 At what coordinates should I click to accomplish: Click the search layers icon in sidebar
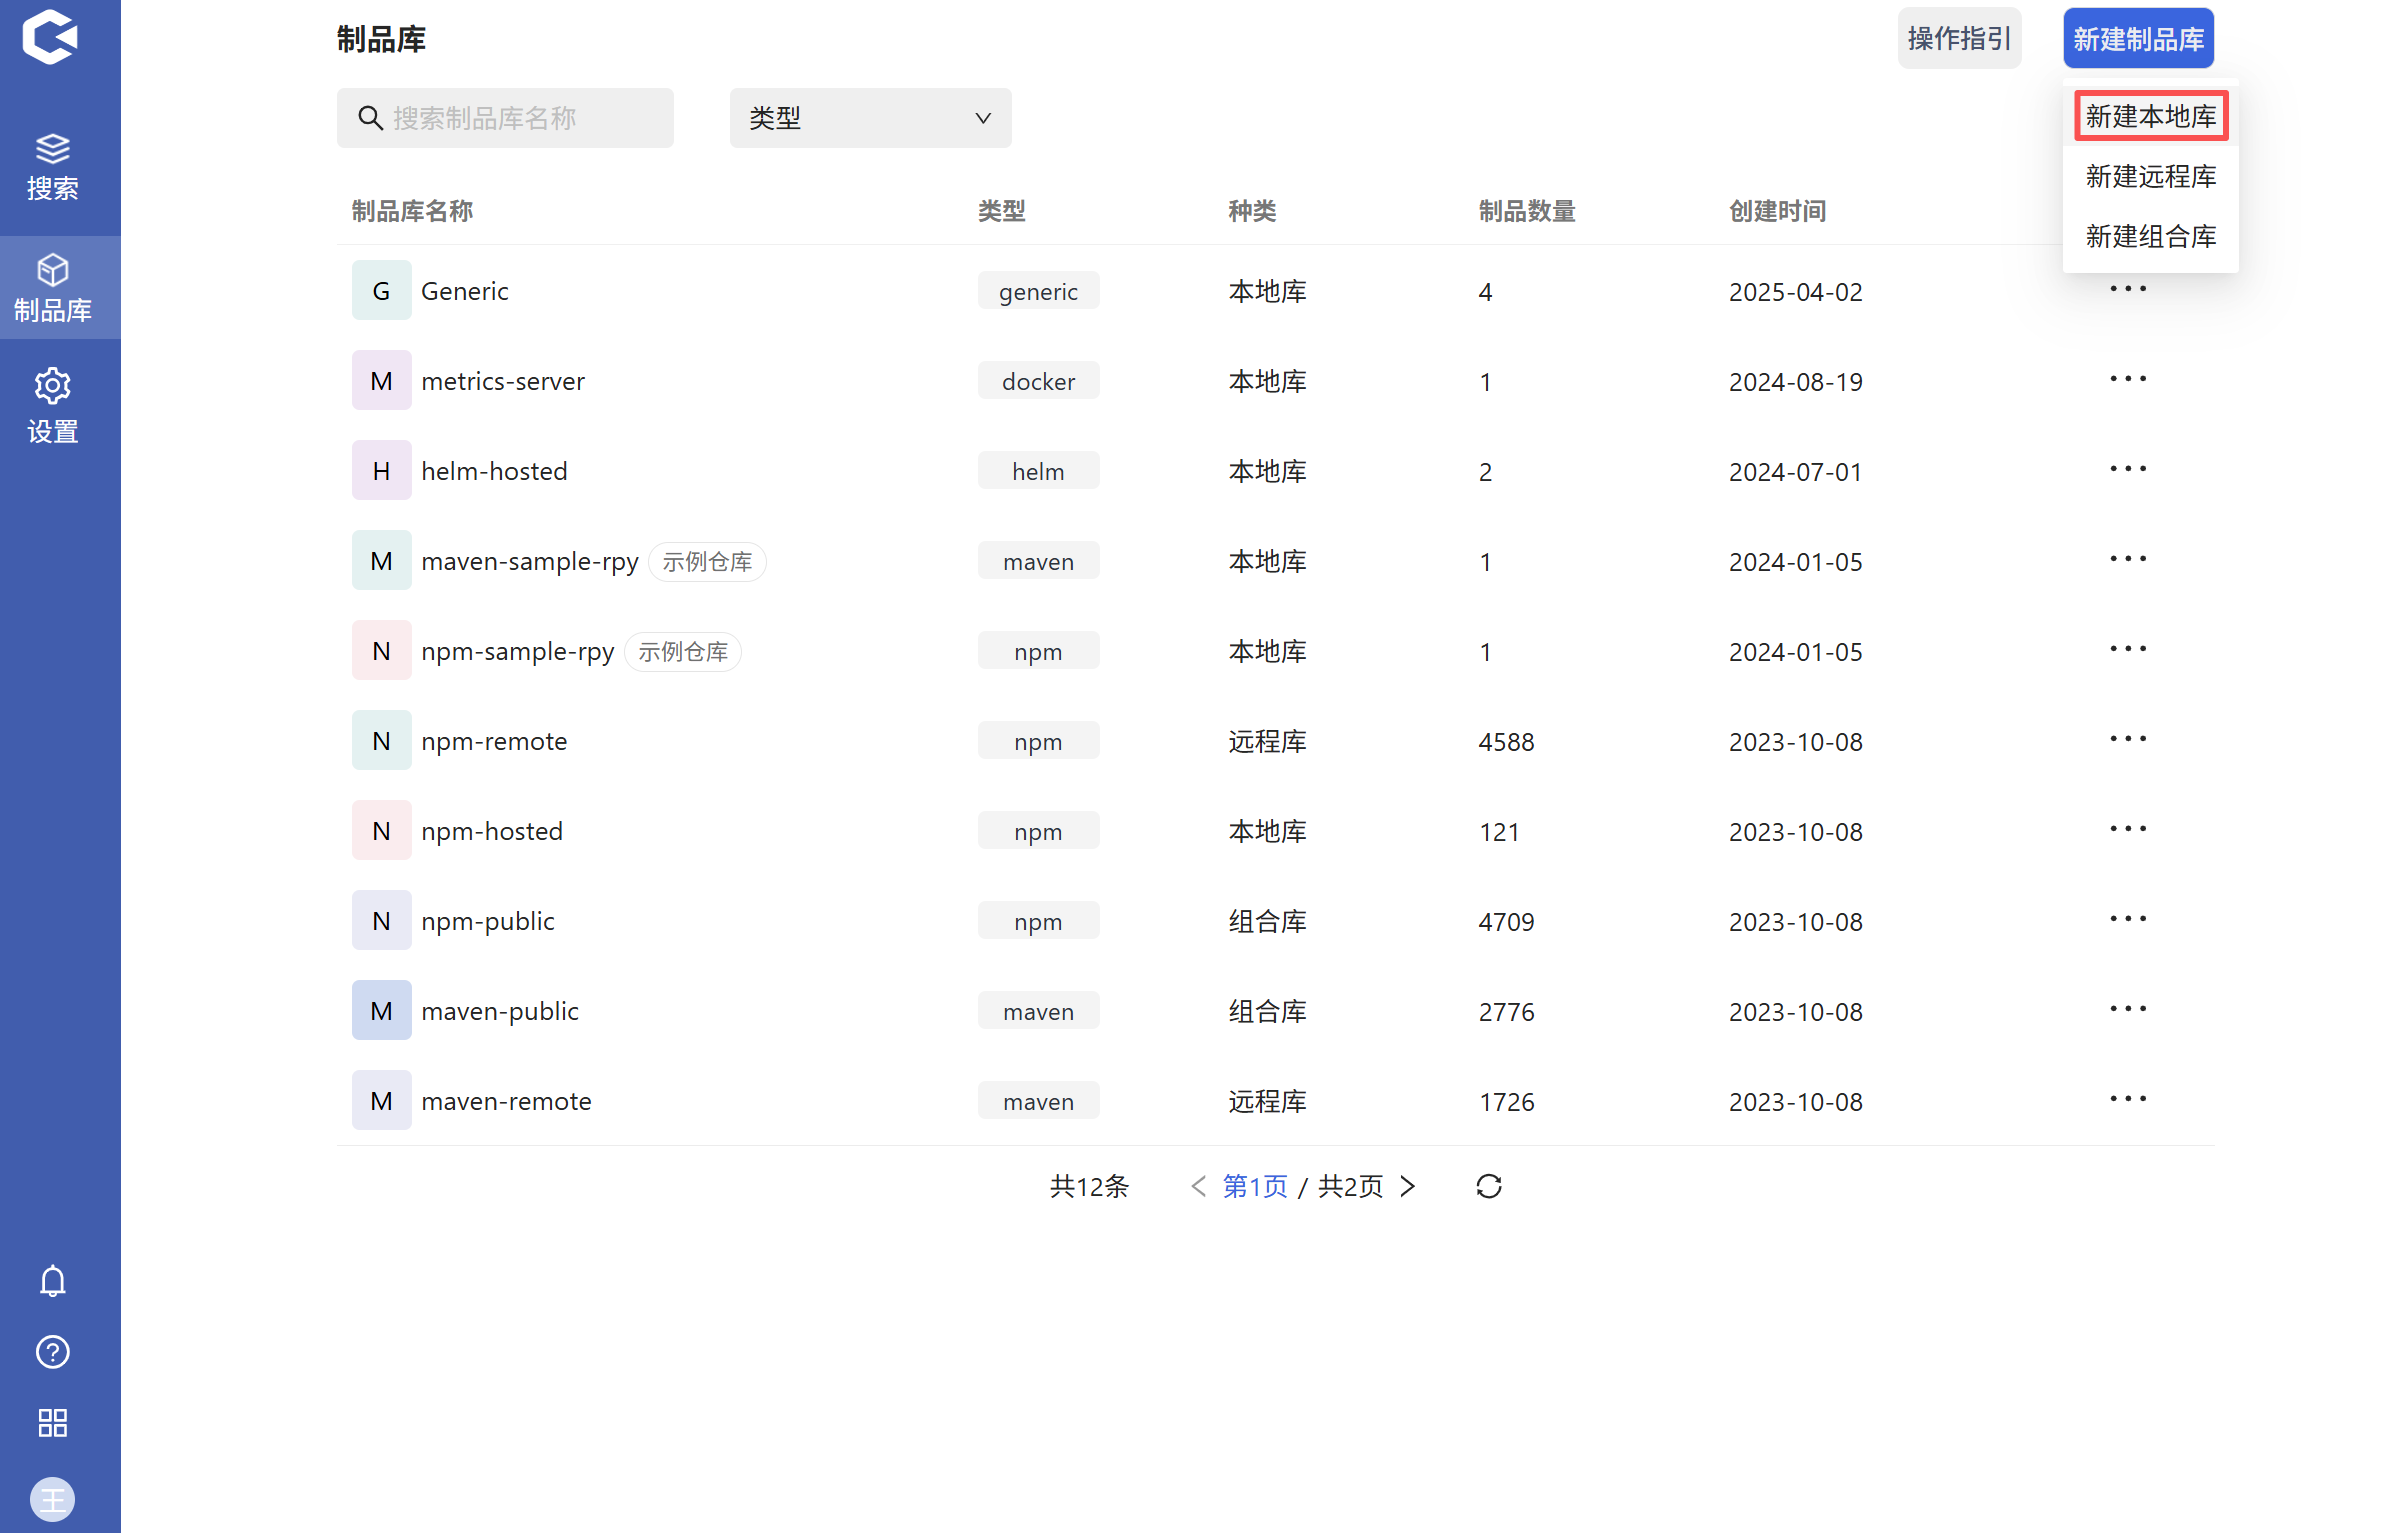pyautogui.click(x=52, y=149)
